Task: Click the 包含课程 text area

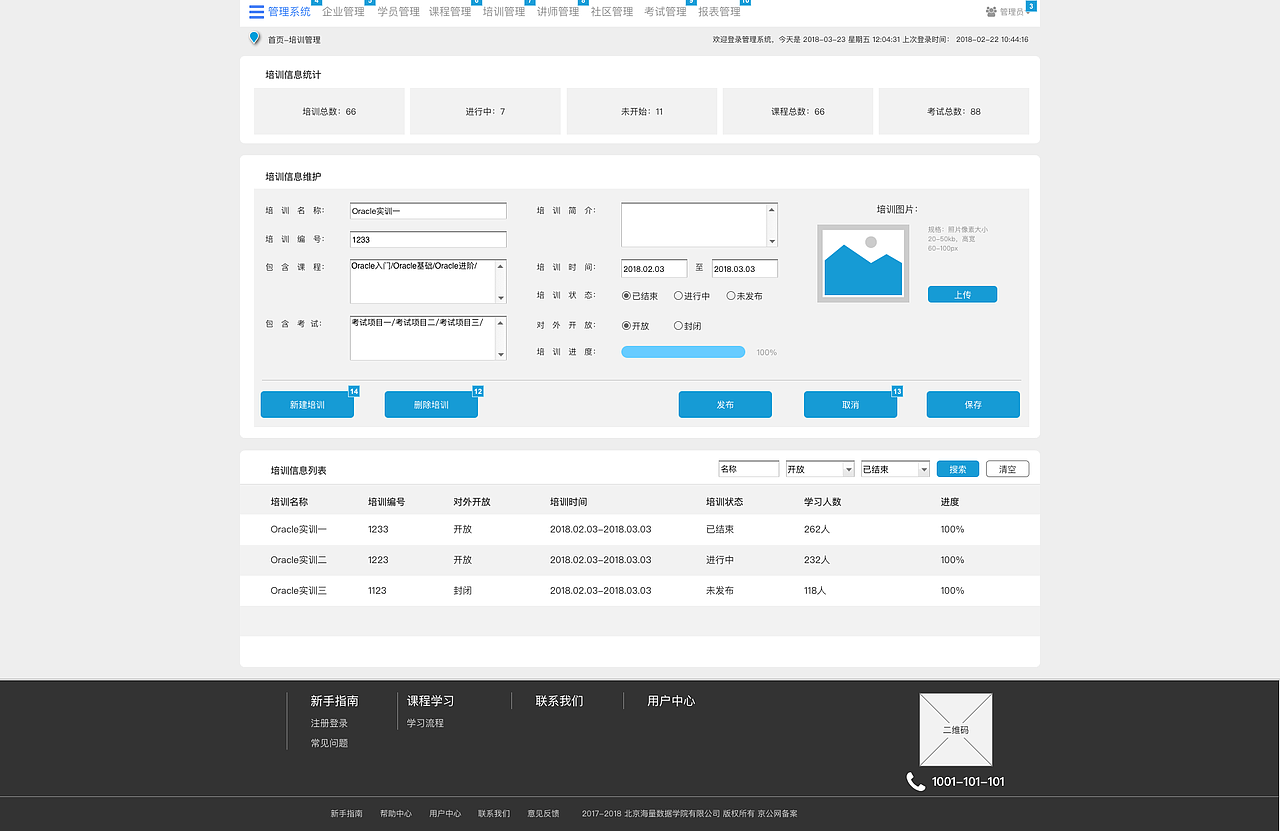Action: (x=428, y=282)
